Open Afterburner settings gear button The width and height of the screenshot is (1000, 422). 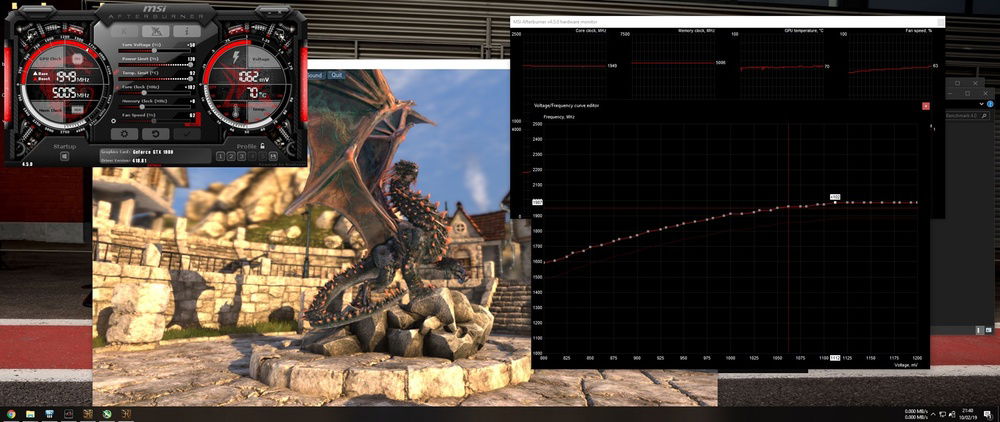(x=124, y=134)
